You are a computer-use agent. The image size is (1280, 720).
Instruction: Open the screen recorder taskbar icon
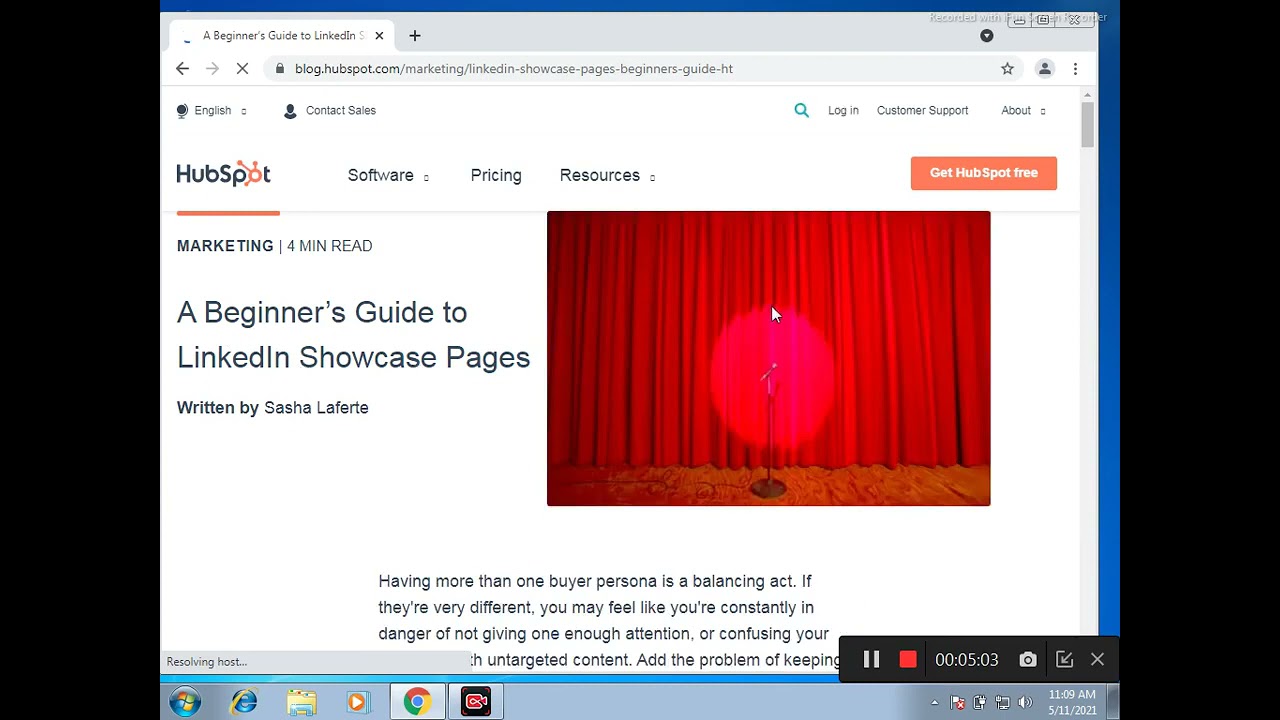click(x=476, y=702)
